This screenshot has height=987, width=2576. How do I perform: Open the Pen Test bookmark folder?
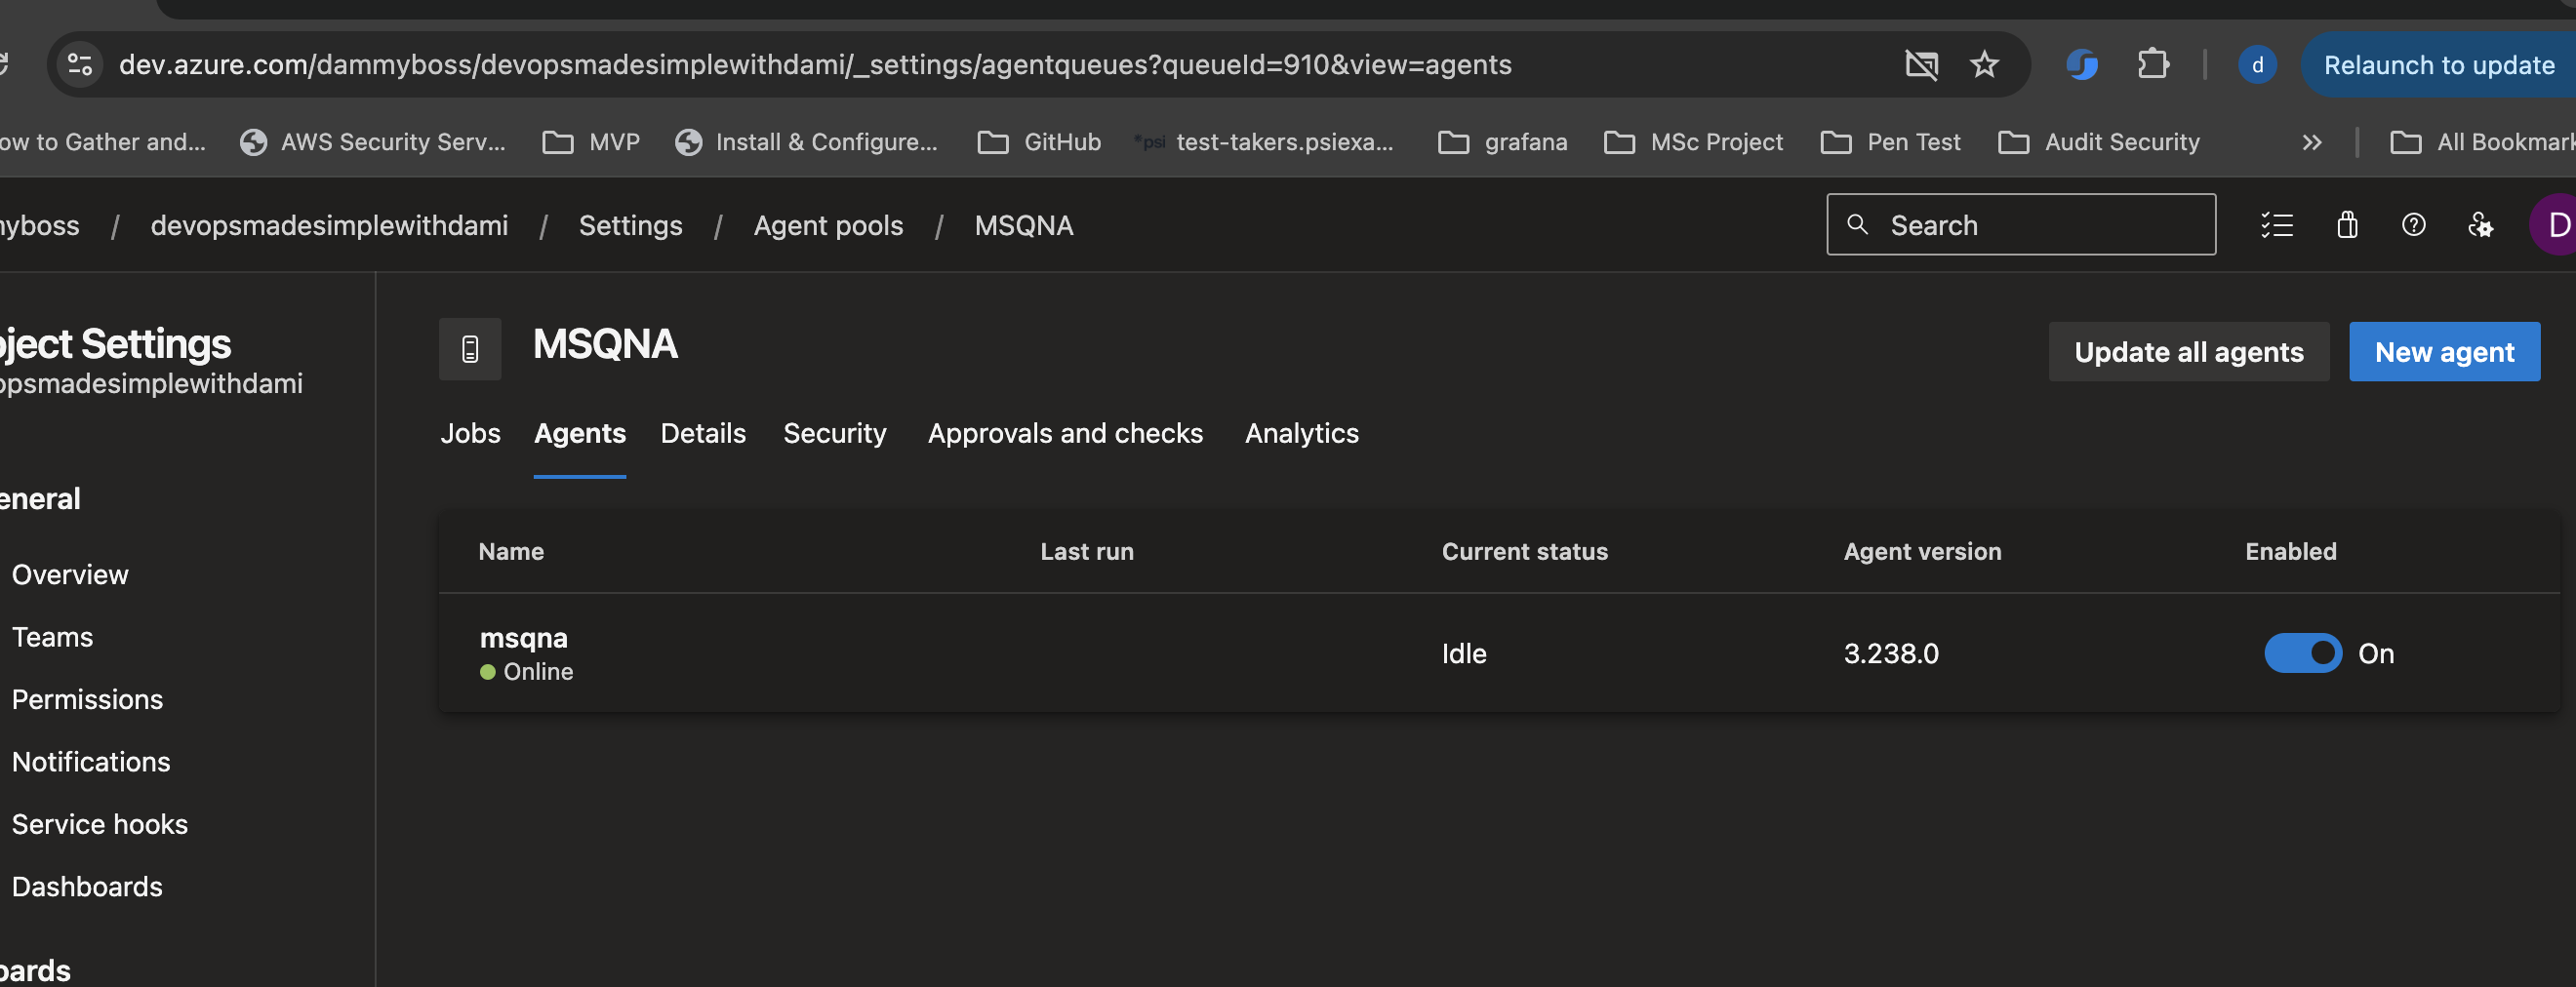[x=1890, y=142]
